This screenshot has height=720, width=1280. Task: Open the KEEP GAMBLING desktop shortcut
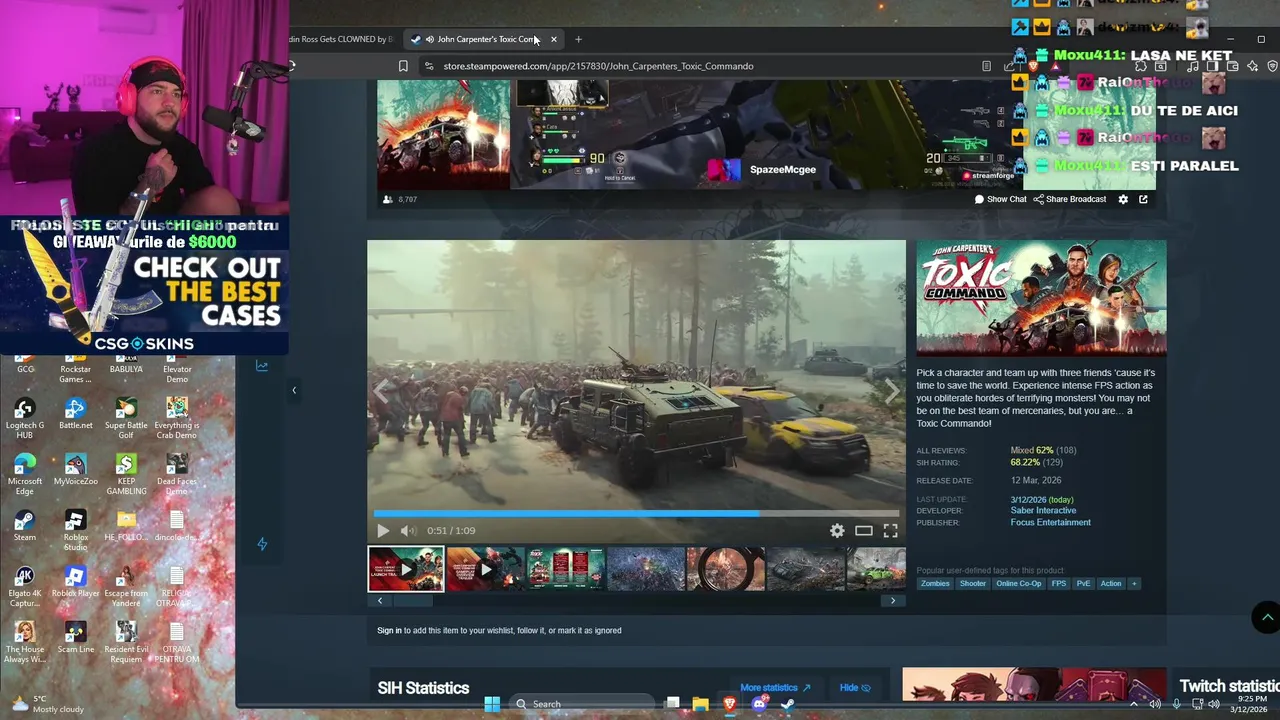pyautogui.click(x=126, y=475)
